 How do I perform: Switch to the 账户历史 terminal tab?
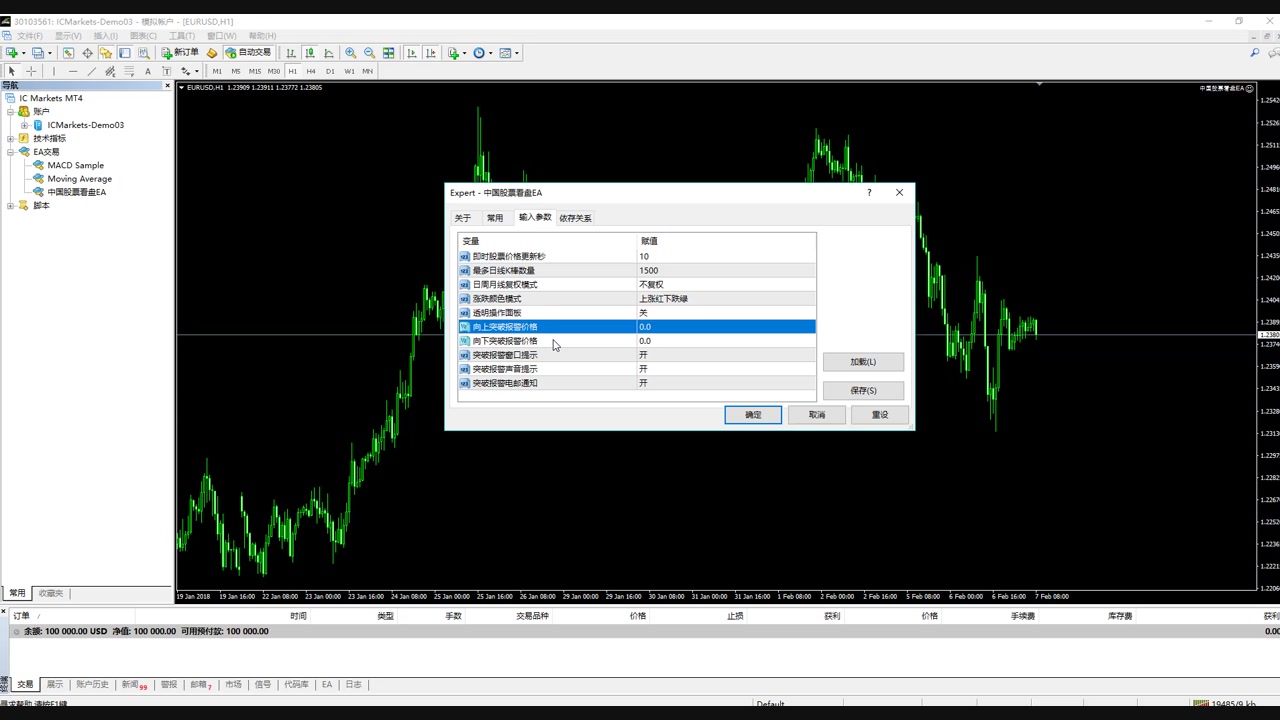(92, 685)
